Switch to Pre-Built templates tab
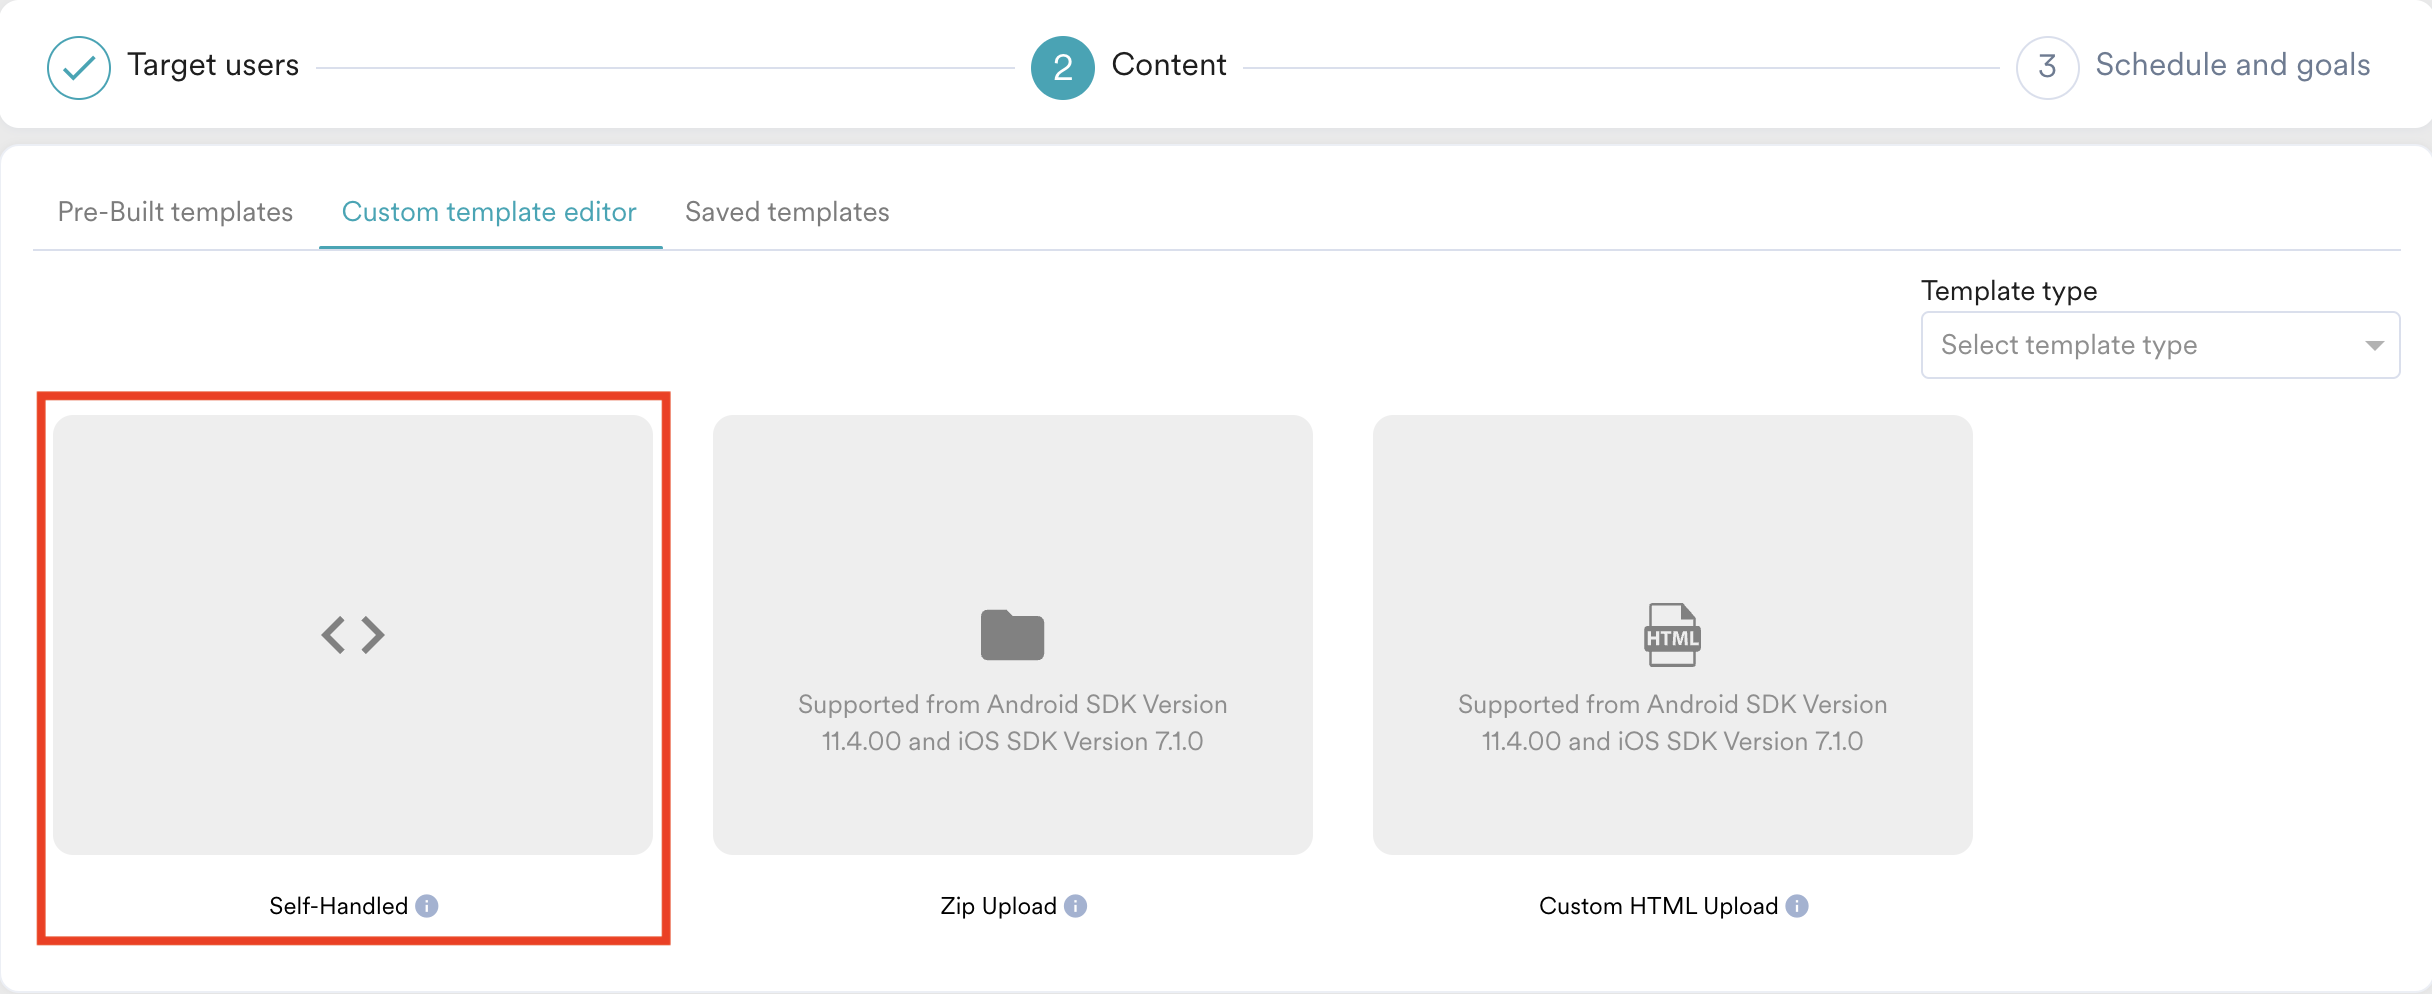 coord(175,212)
